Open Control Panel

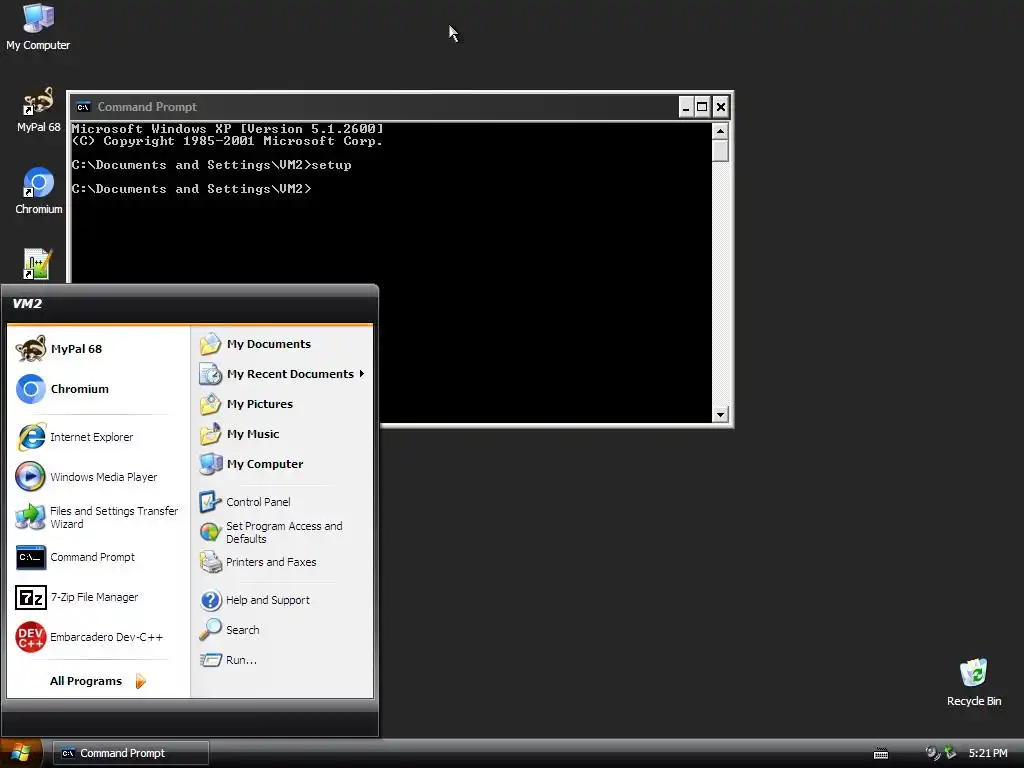click(282, 502)
